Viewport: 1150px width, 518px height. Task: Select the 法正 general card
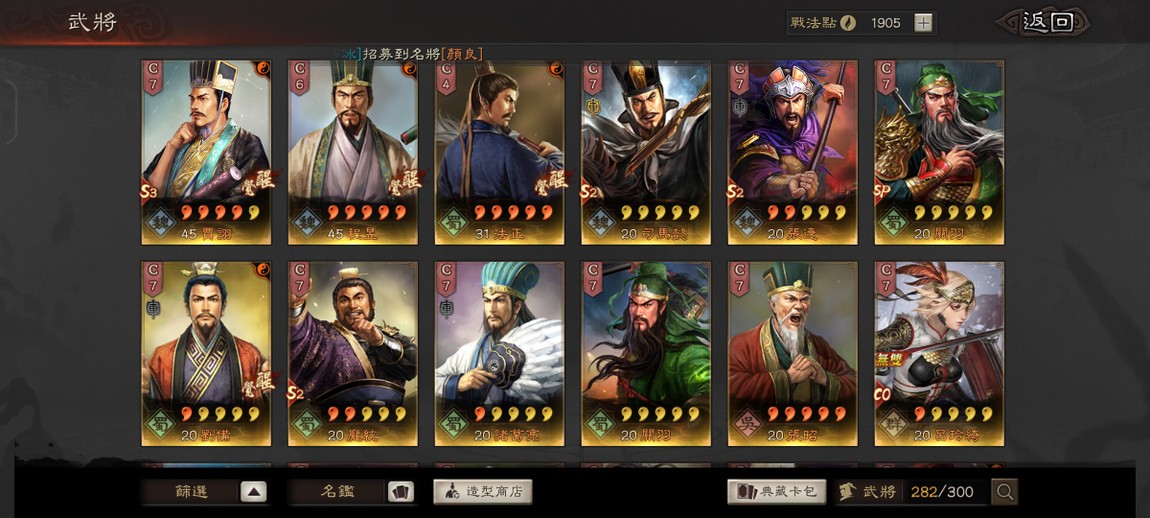[x=499, y=152]
